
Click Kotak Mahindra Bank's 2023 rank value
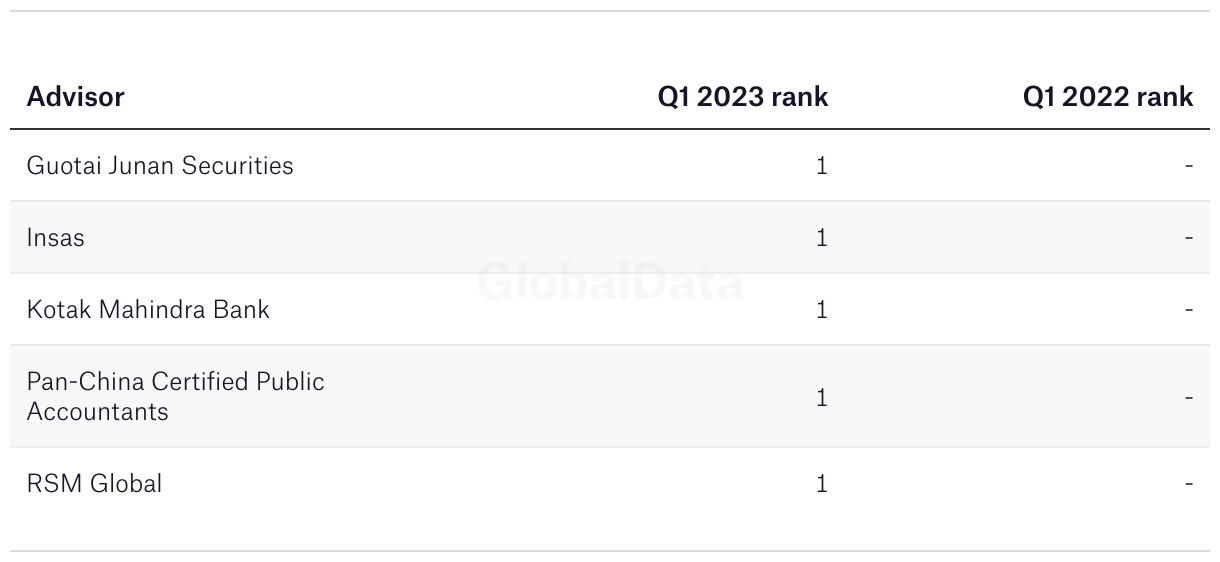(x=821, y=310)
